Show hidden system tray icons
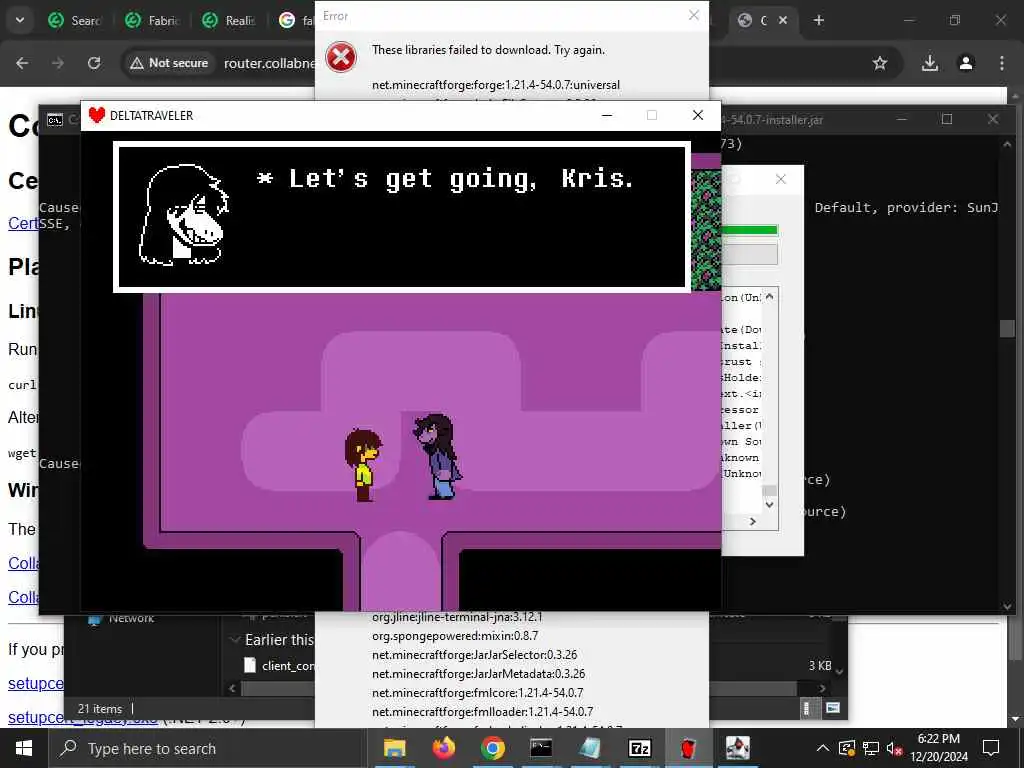The height and width of the screenshot is (768, 1024). point(823,748)
